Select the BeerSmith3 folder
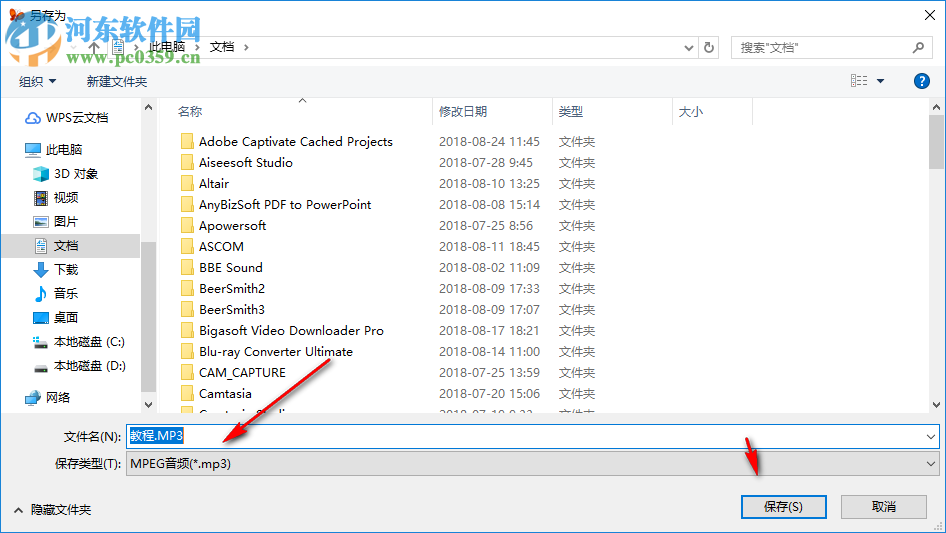This screenshot has width=946, height=533. pyautogui.click(x=232, y=310)
